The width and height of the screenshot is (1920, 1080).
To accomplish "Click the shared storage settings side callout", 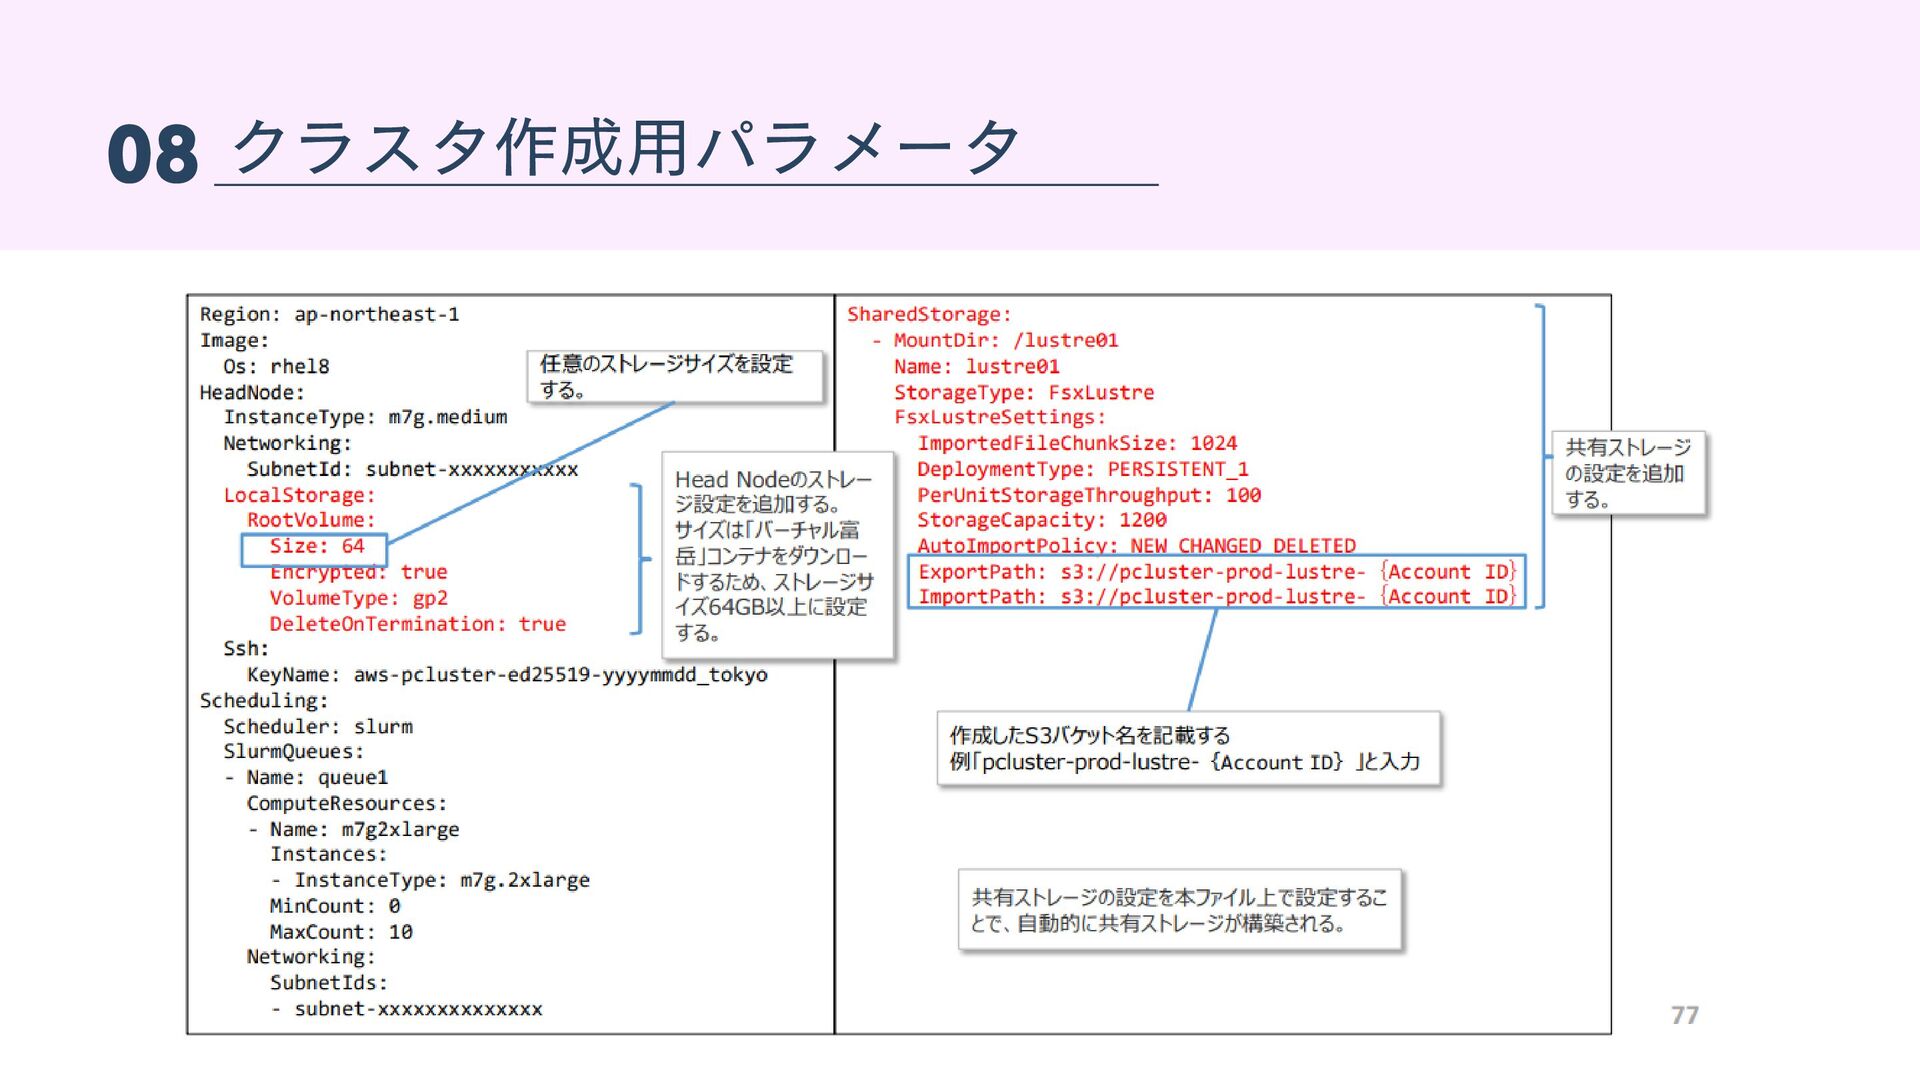I will coord(1627,473).
